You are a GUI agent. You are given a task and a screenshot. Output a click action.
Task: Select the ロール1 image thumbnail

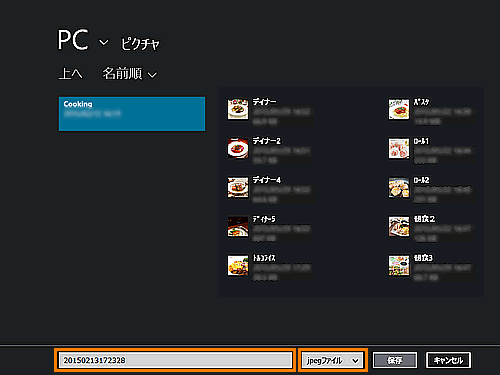click(399, 148)
